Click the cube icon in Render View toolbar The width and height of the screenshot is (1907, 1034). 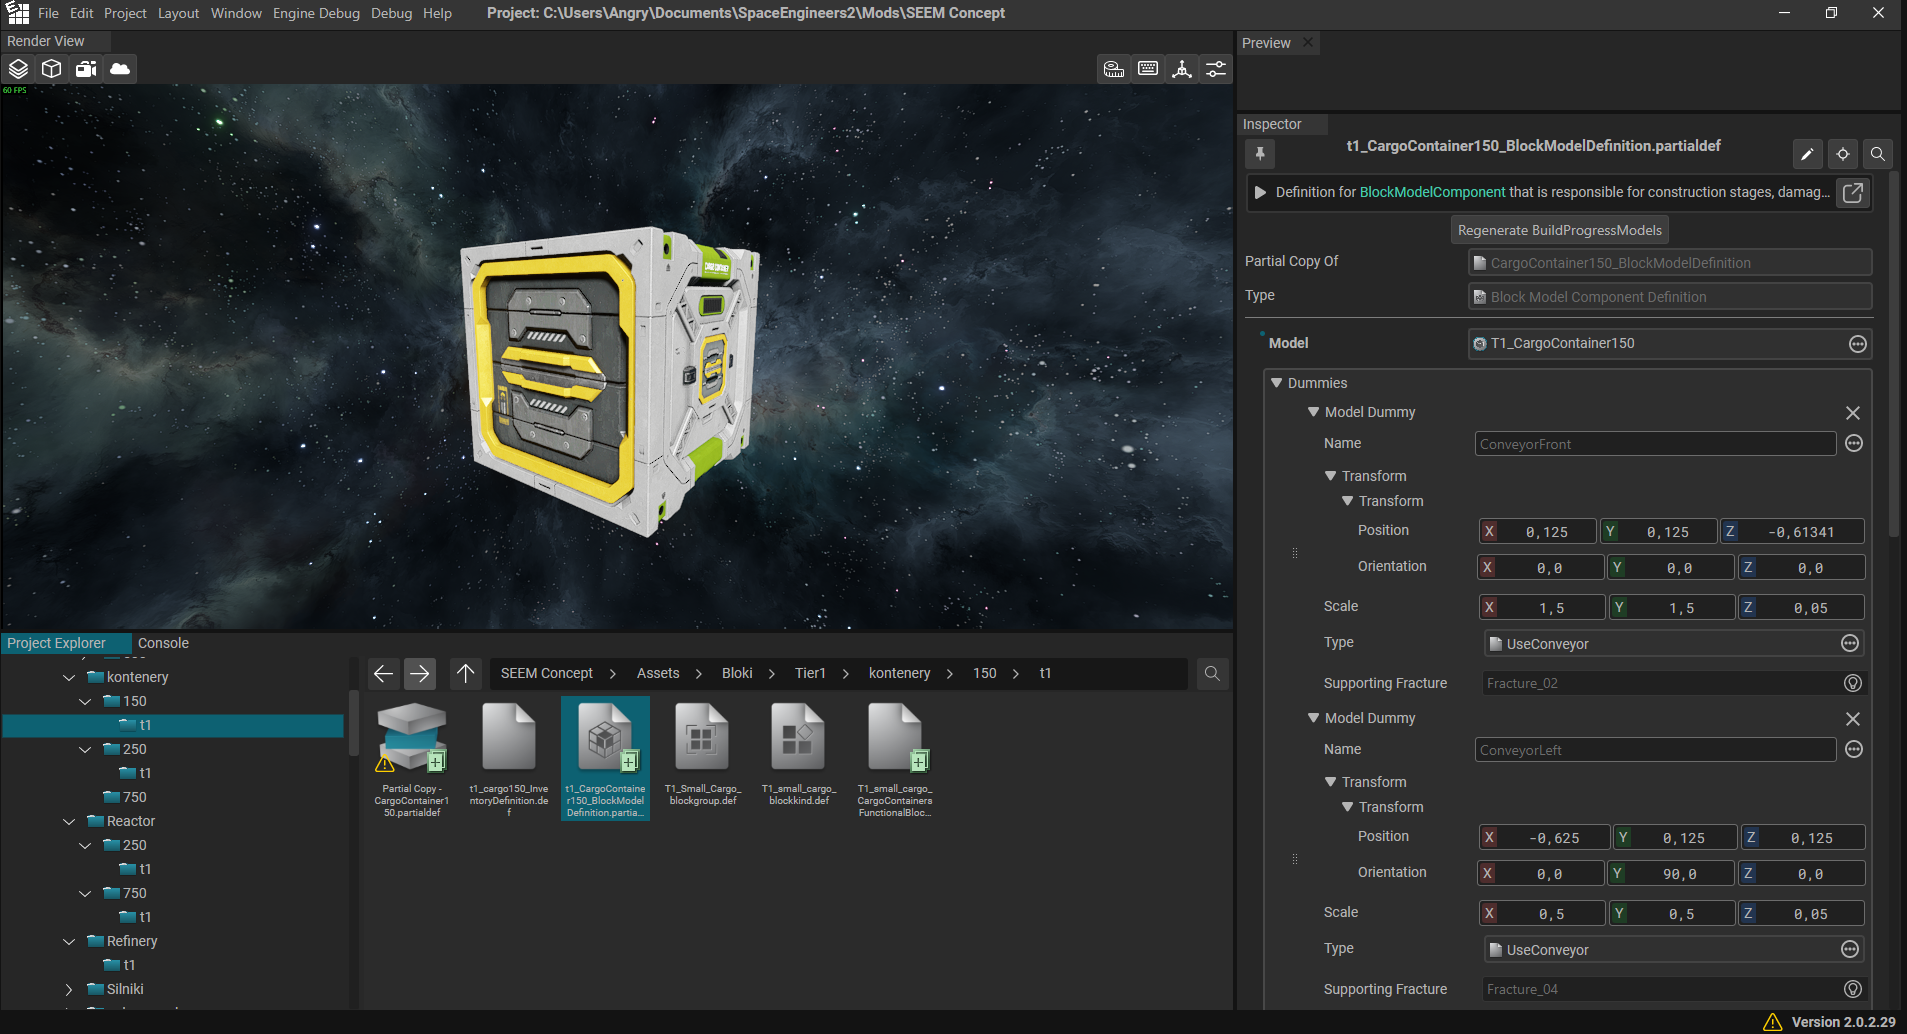tap(52, 69)
